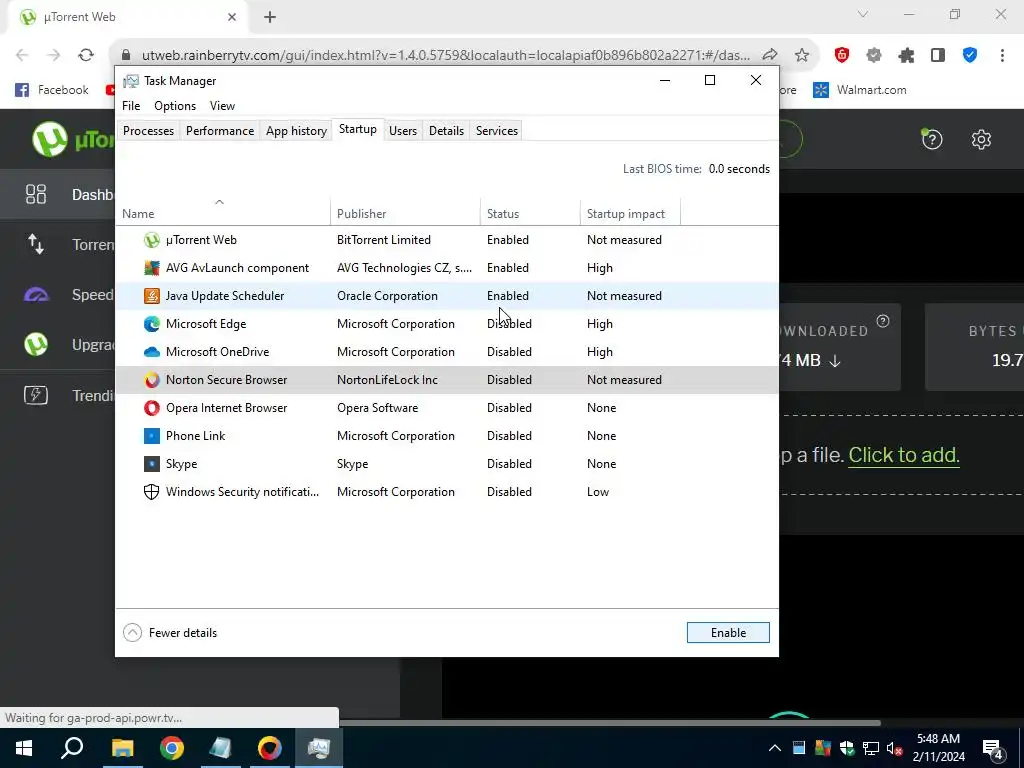This screenshot has width=1024, height=768.
Task: Click the horizontal page scrollbar
Action: 609,723
